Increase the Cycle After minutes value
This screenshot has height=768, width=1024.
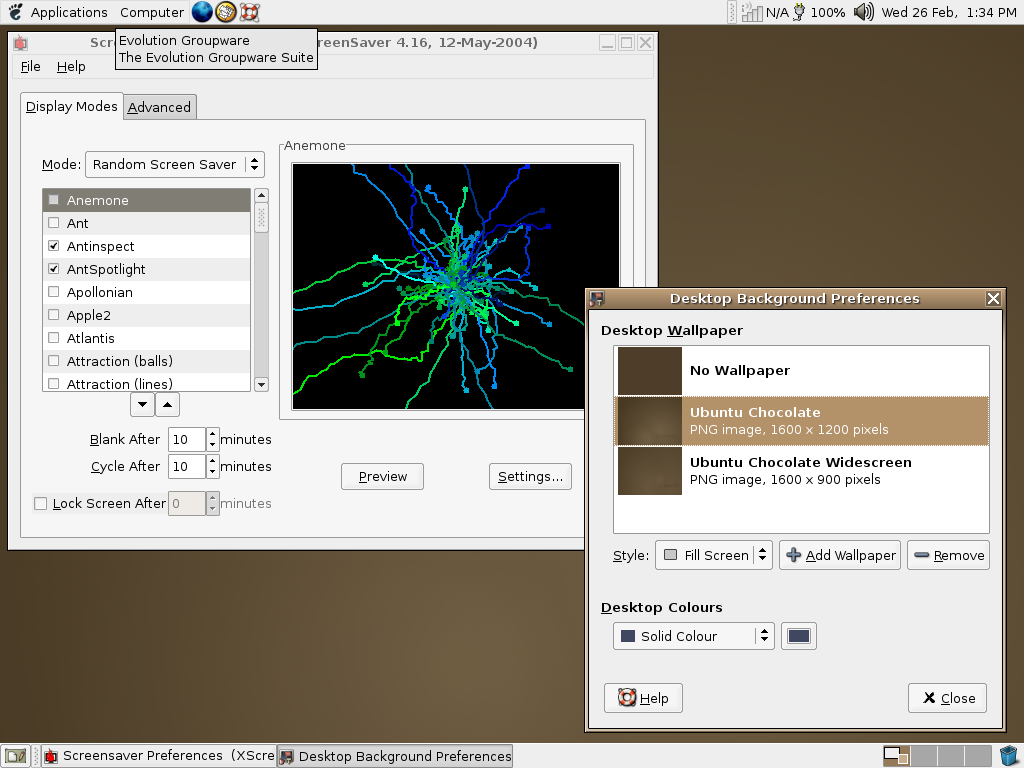point(212,460)
